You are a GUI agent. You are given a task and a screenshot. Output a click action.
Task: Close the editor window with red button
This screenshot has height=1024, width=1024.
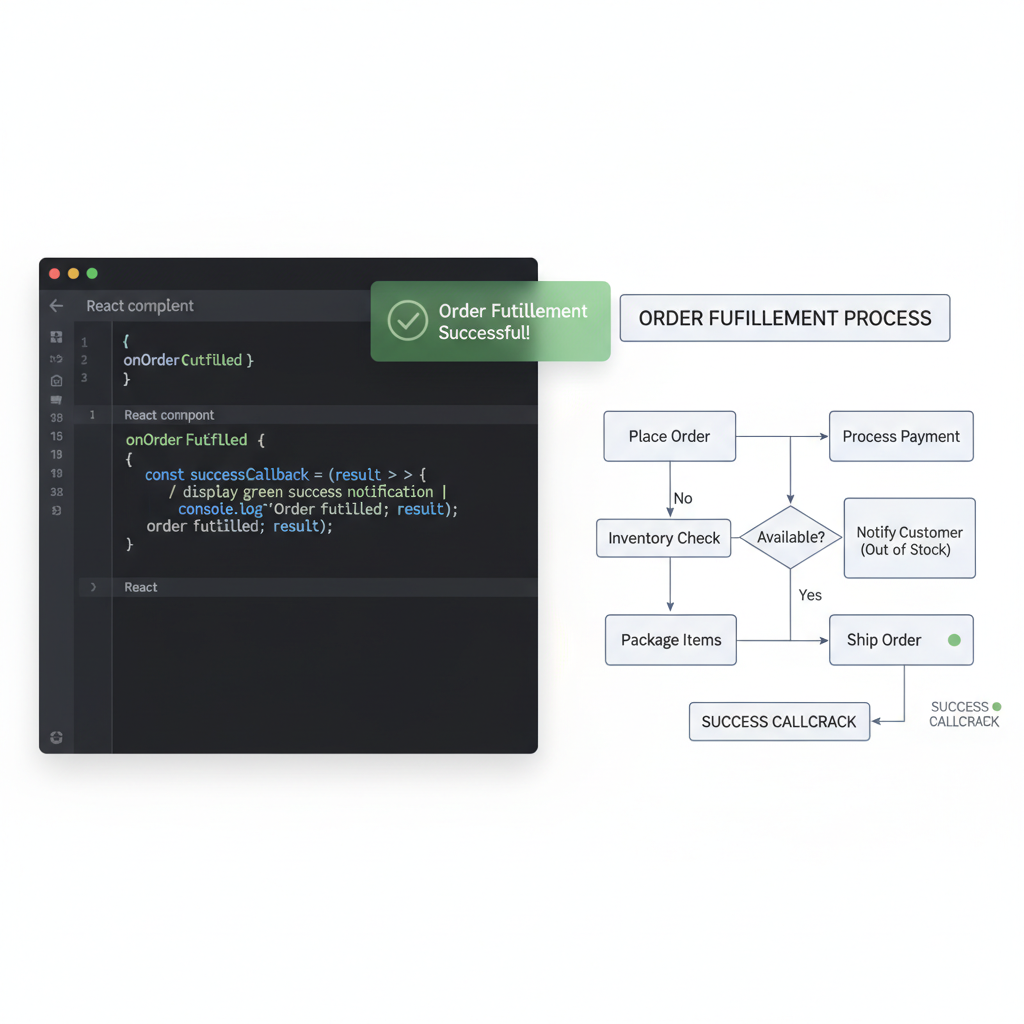point(55,274)
